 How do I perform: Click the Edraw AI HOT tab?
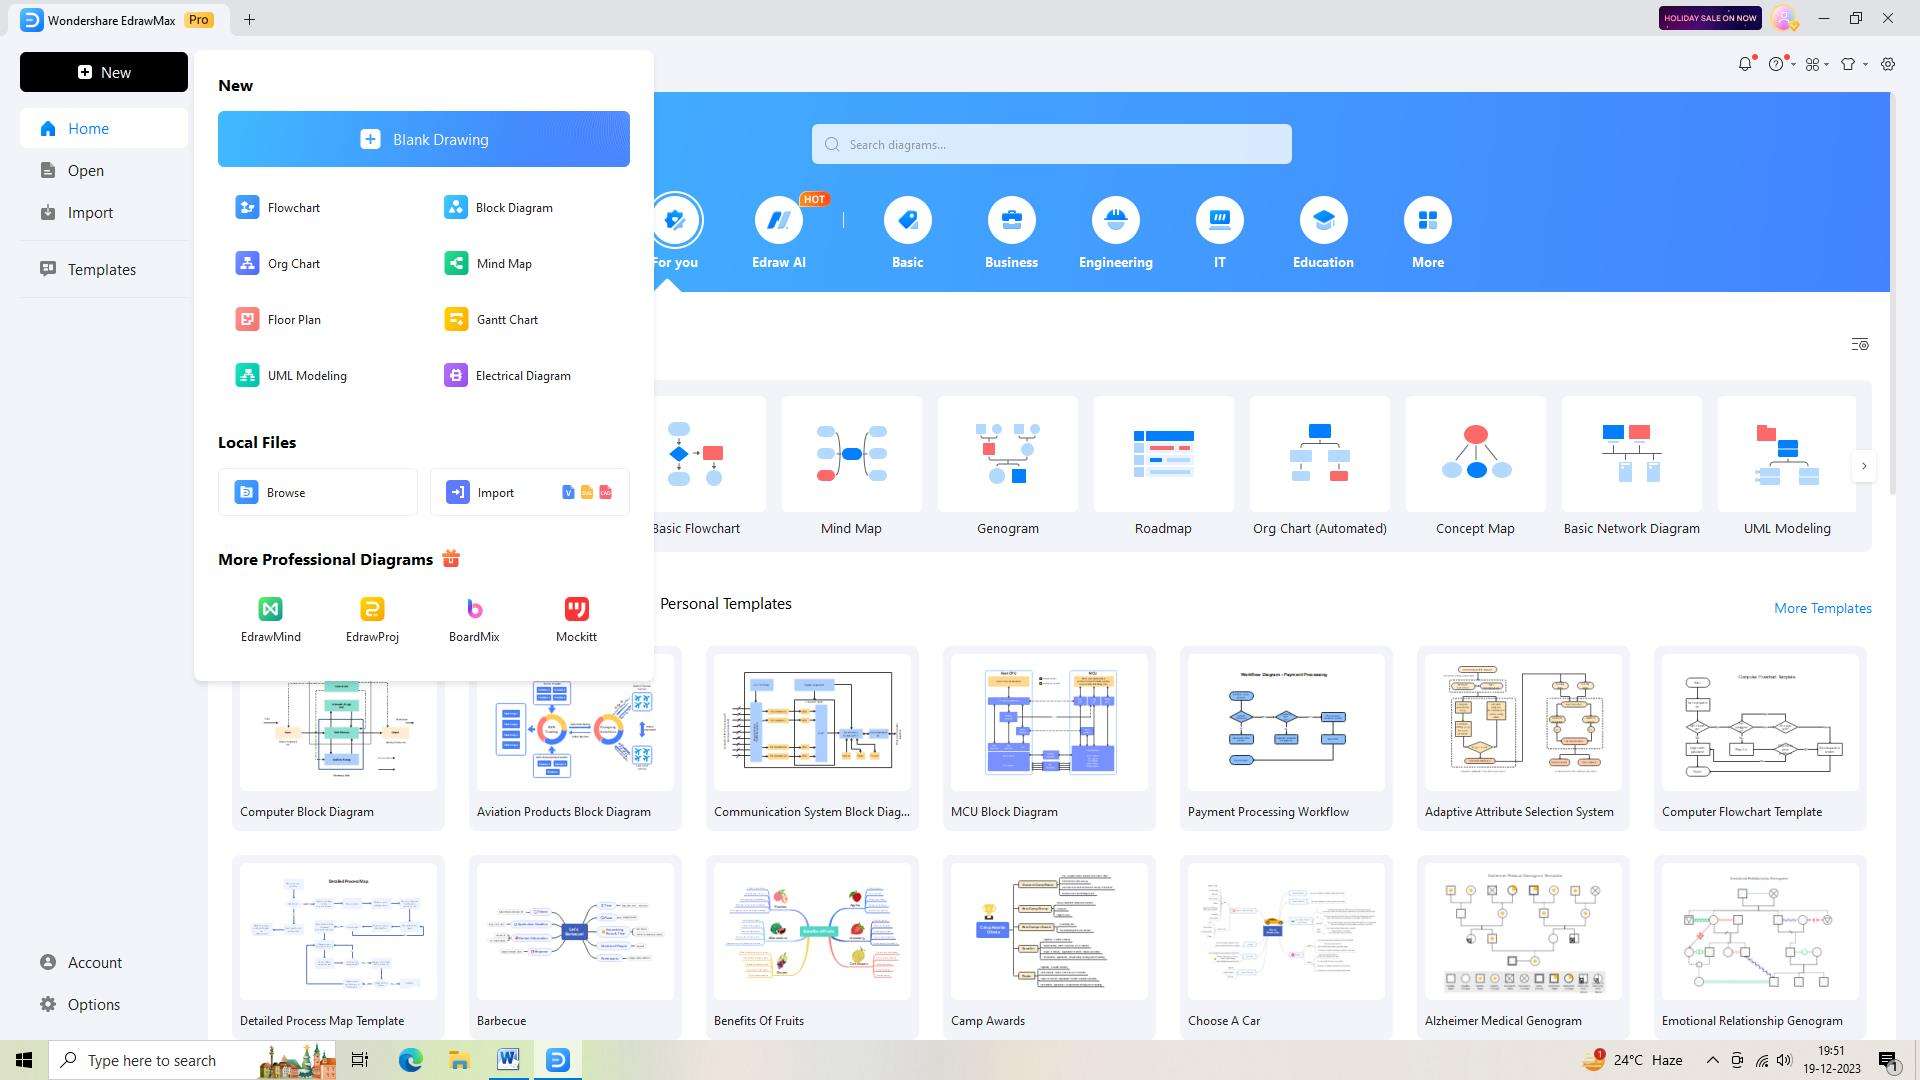click(779, 231)
